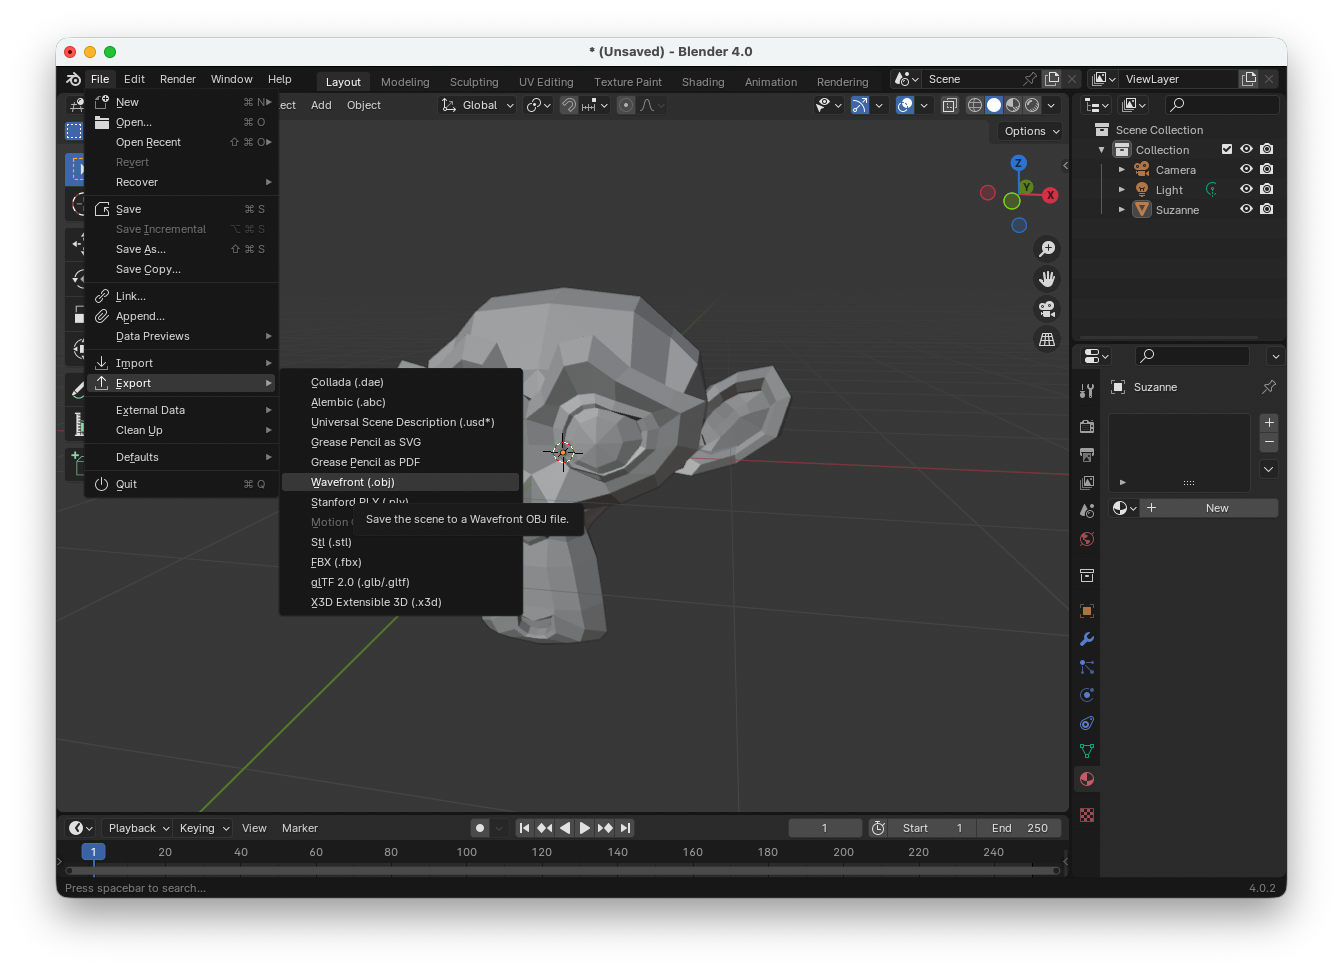Disable the Camera object in renders

pos(1267,170)
